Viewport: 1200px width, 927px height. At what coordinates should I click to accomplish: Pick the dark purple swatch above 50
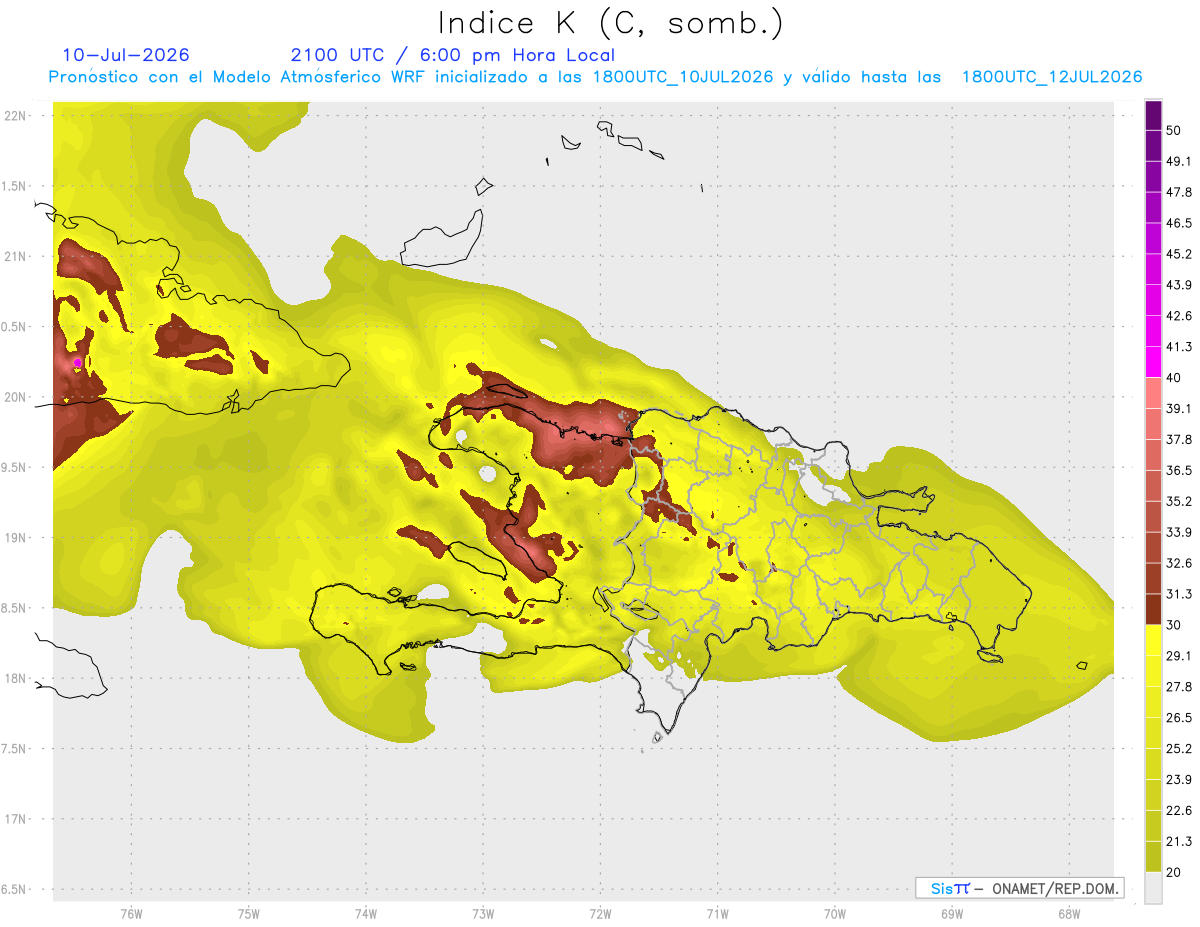pyautogui.click(x=1153, y=115)
